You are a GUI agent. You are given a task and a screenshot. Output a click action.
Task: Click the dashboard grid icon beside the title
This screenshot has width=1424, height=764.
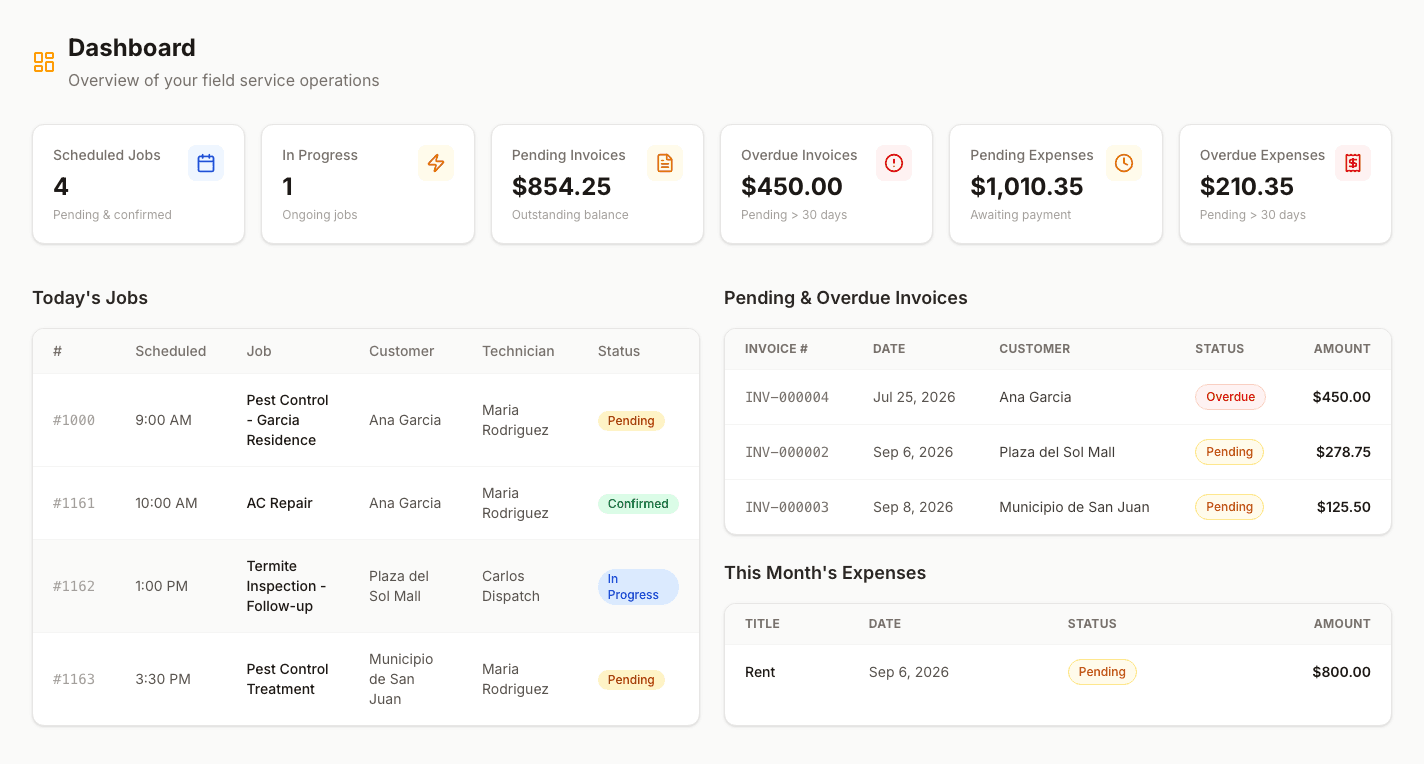coord(44,62)
